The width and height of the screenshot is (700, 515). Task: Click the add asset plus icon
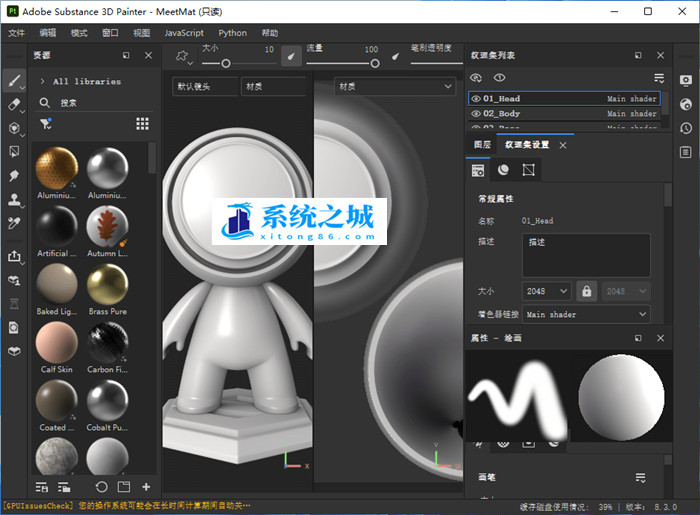[x=146, y=487]
